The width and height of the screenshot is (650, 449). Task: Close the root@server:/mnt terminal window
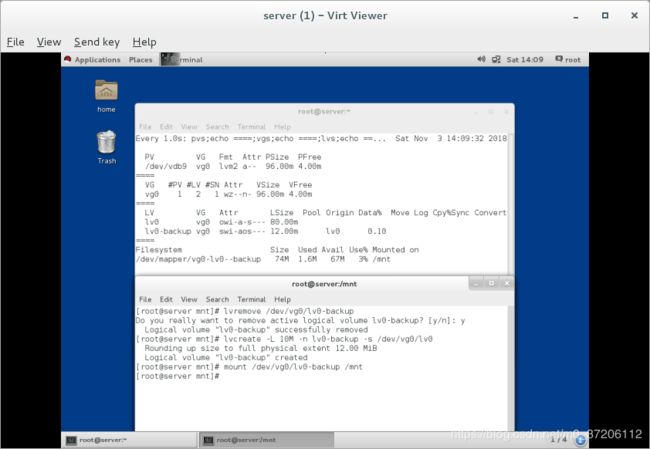(507, 284)
